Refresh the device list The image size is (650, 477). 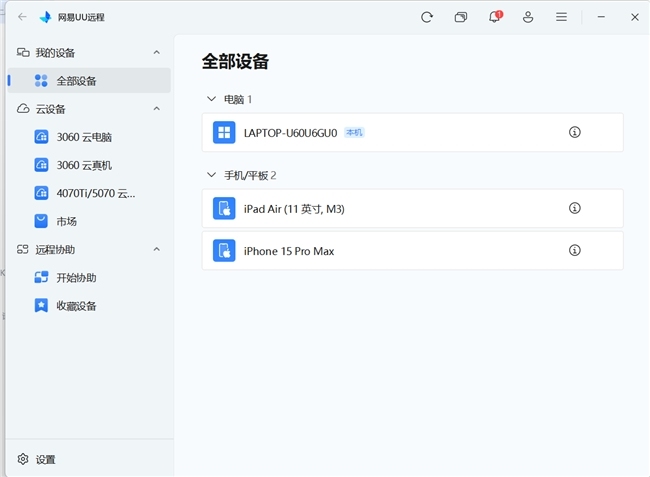click(x=427, y=17)
